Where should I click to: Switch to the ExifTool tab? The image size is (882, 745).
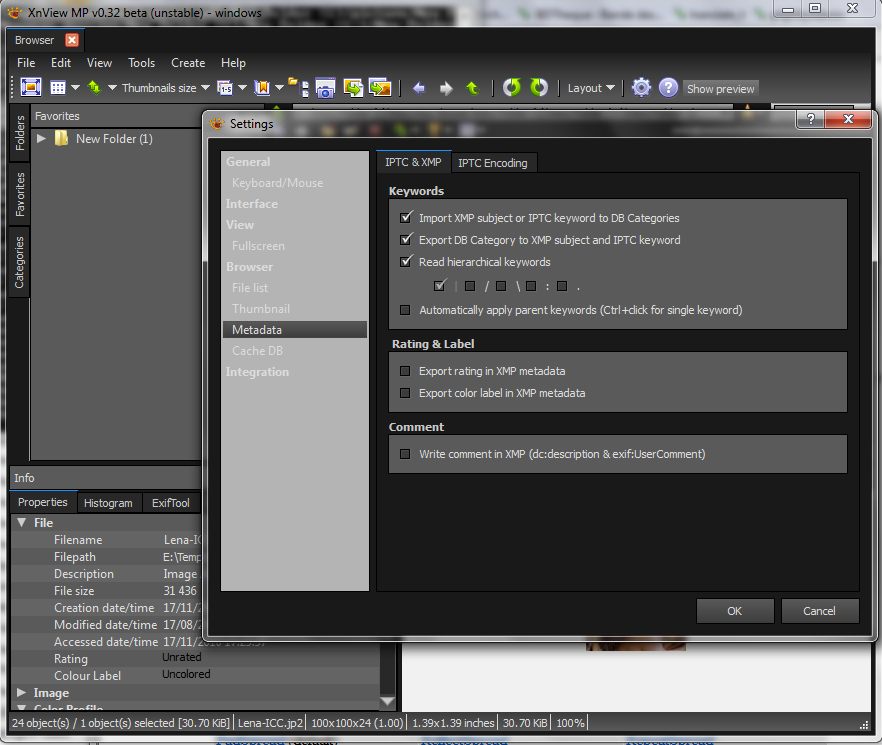[170, 502]
